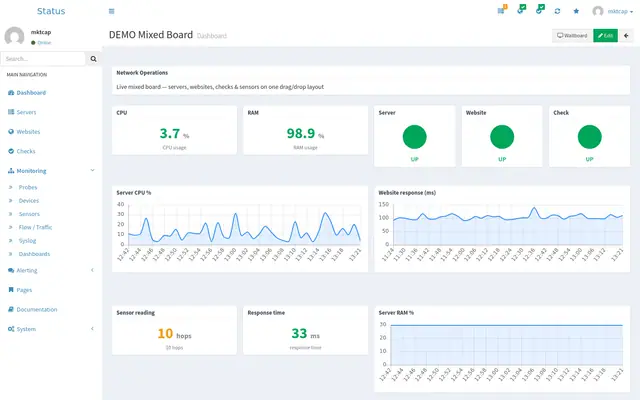The width and height of the screenshot is (640, 400).
Task: Click the Server CPU % line chart area
Action: (244, 224)
